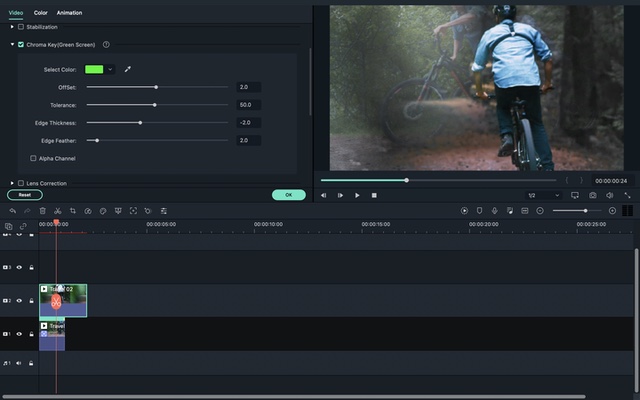
Task: Enter fullscreen preview mode
Action: click(627, 196)
